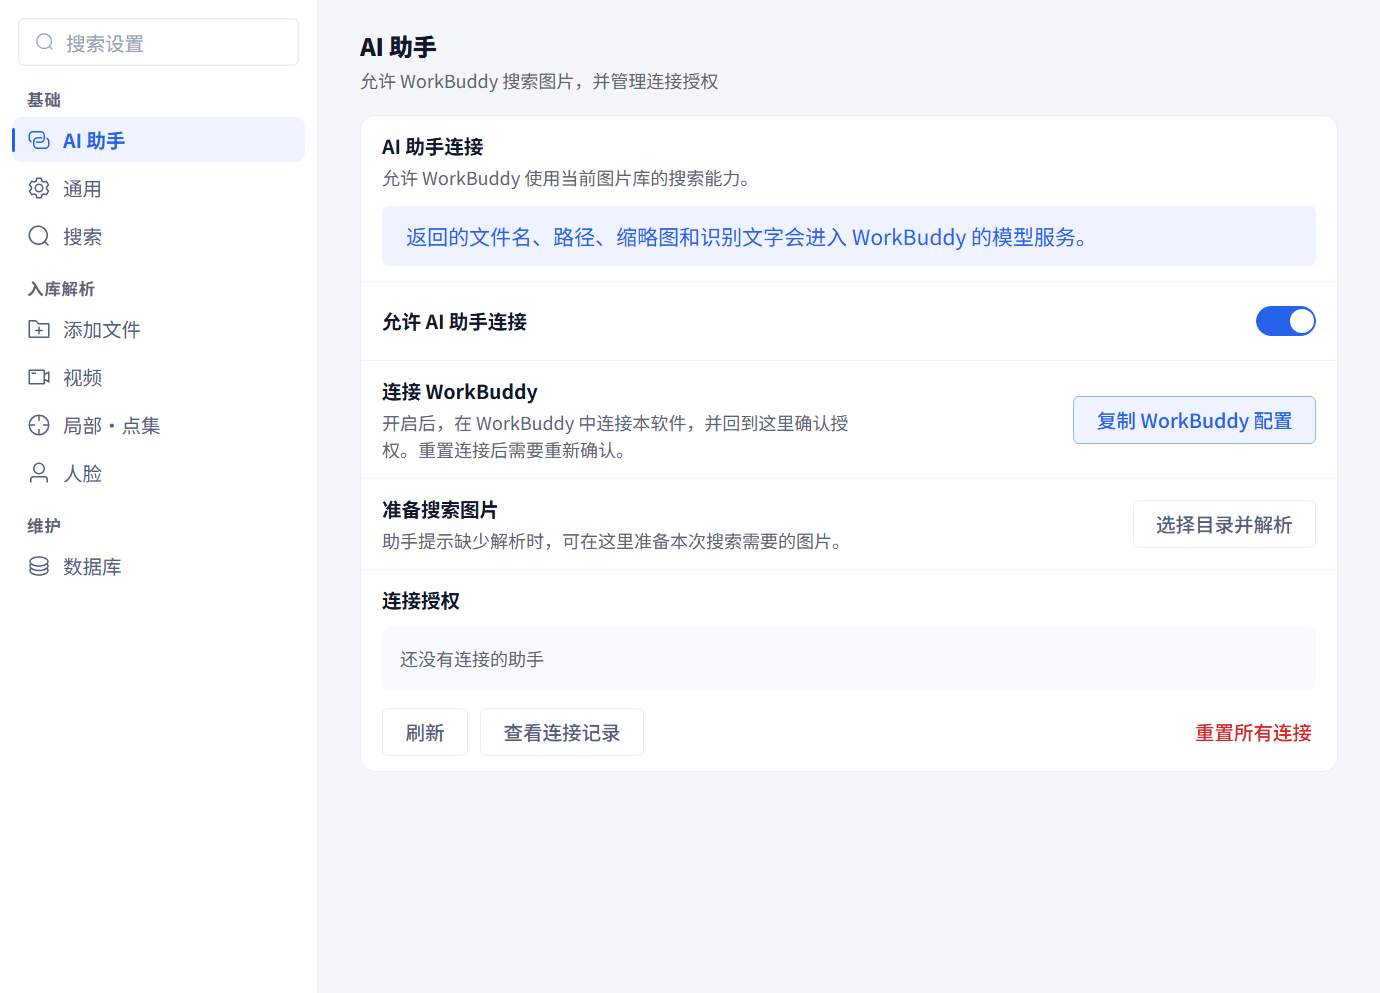Image resolution: width=1380 pixels, height=993 pixels.
Task: Click the 连接授权 heading
Action: coord(421,600)
